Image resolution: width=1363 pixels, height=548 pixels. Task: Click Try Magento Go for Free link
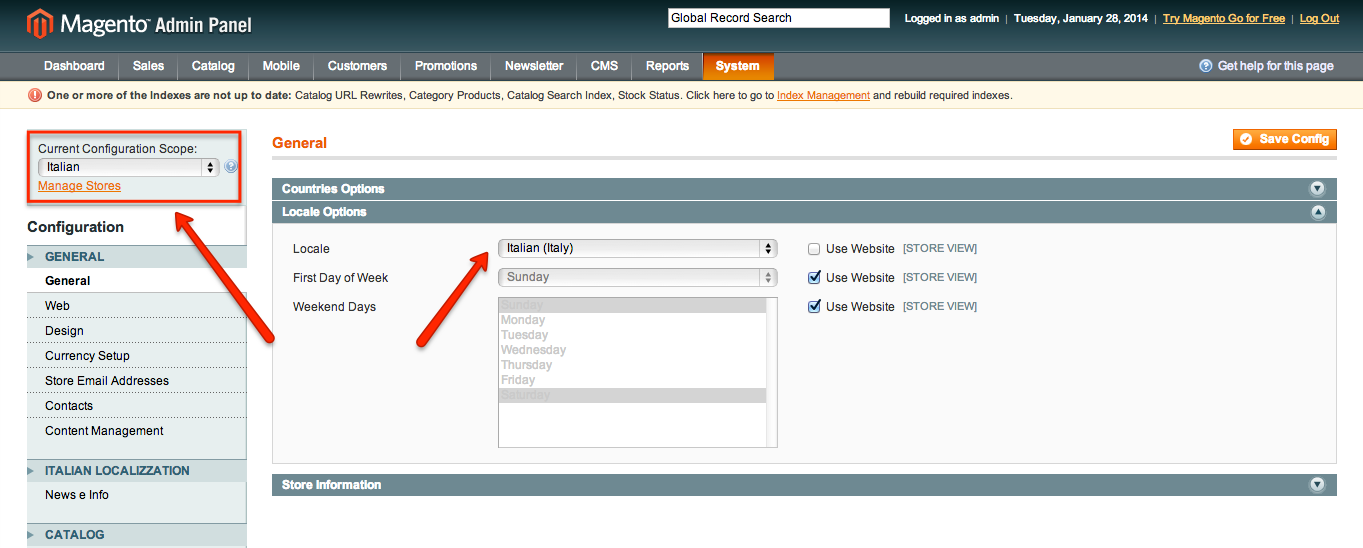point(1224,18)
